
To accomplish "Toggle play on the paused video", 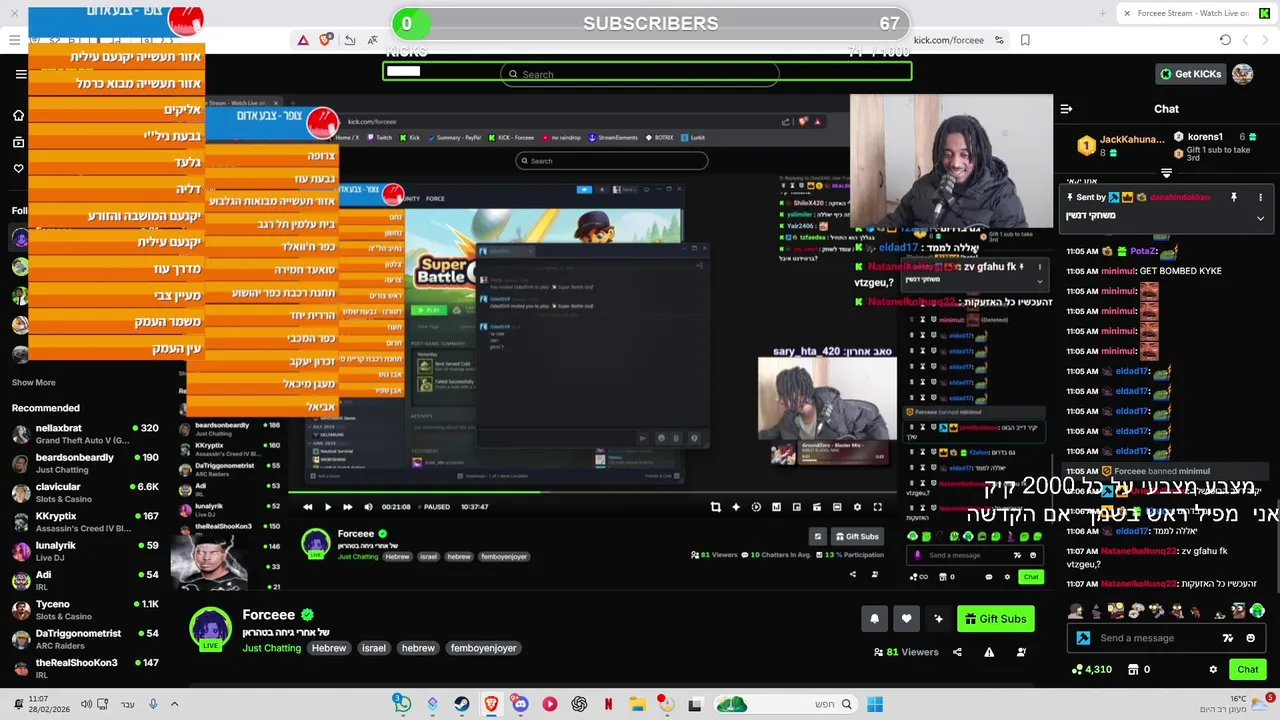I will click(327, 507).
